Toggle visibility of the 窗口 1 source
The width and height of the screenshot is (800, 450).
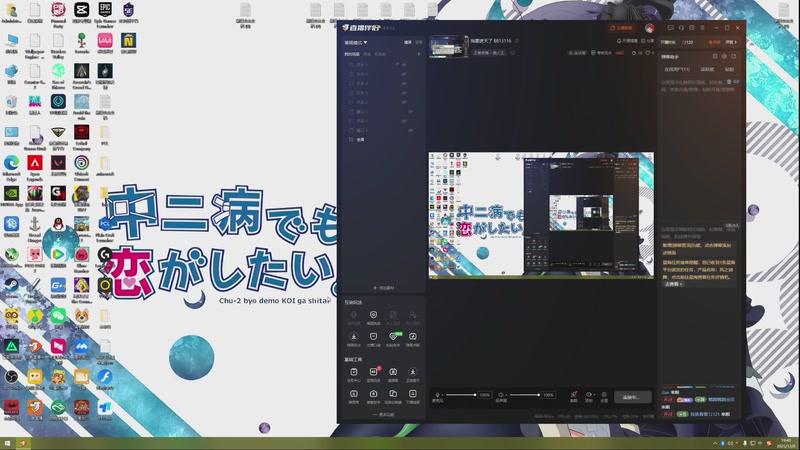click(x=410, y=131)
